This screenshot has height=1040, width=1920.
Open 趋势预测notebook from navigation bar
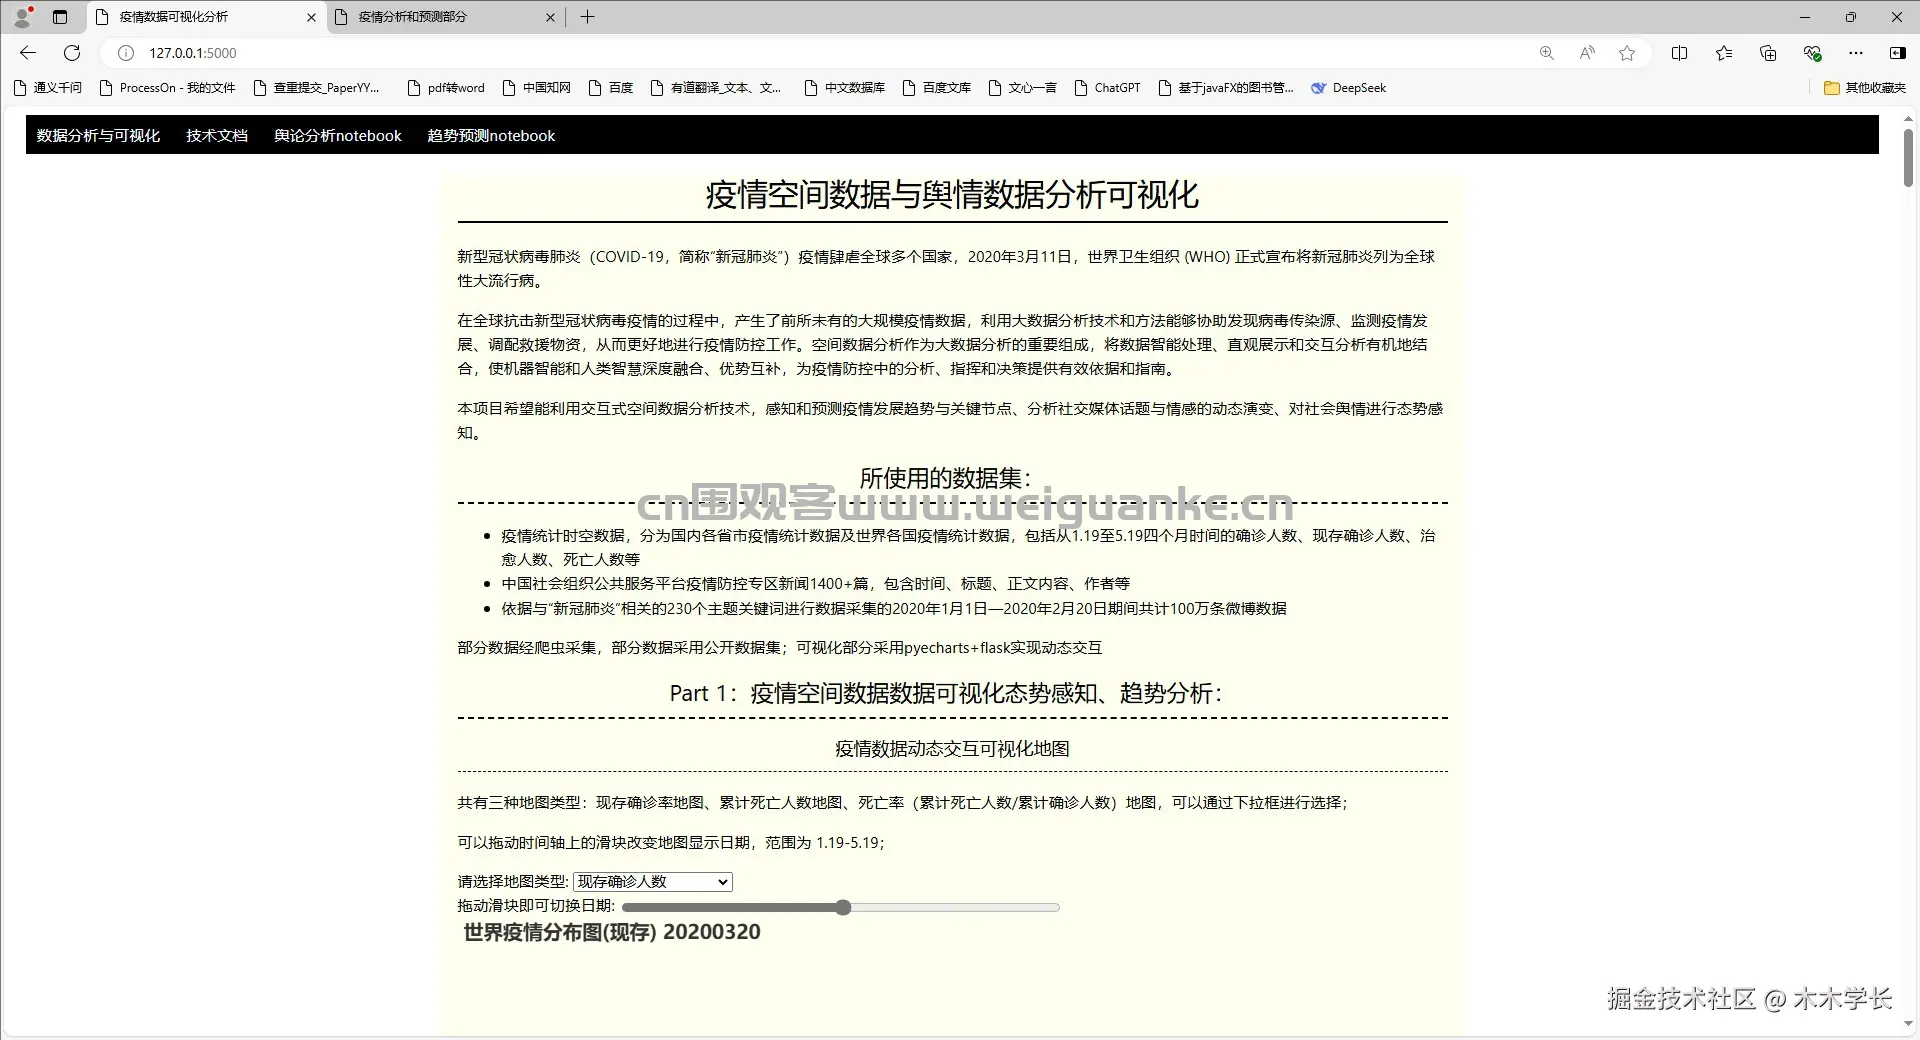click(491, 136)
